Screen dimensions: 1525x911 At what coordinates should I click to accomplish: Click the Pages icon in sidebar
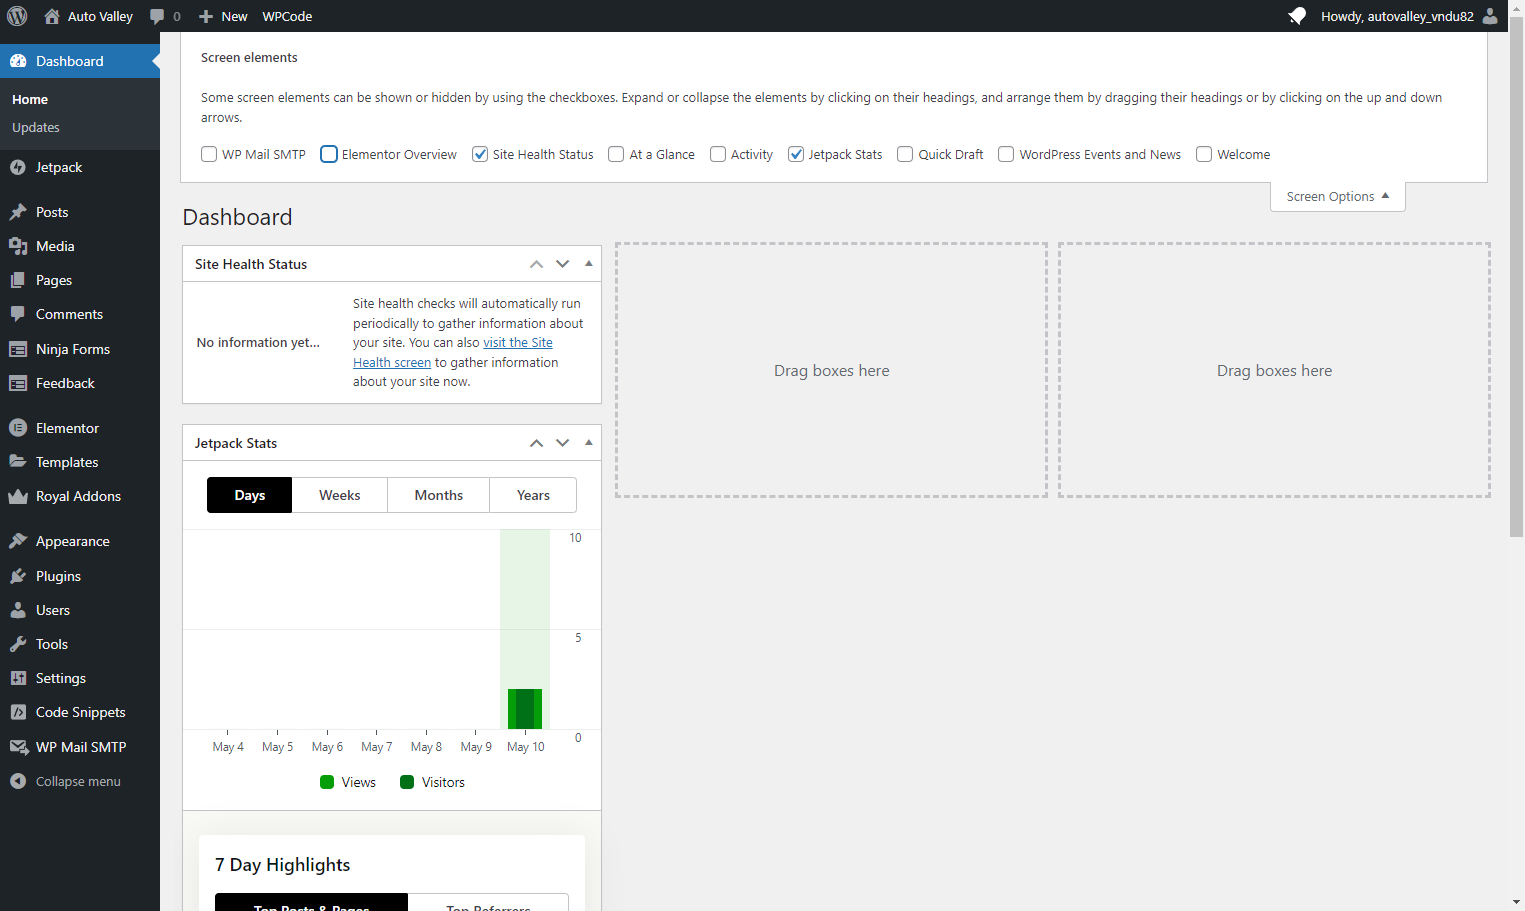18,281
